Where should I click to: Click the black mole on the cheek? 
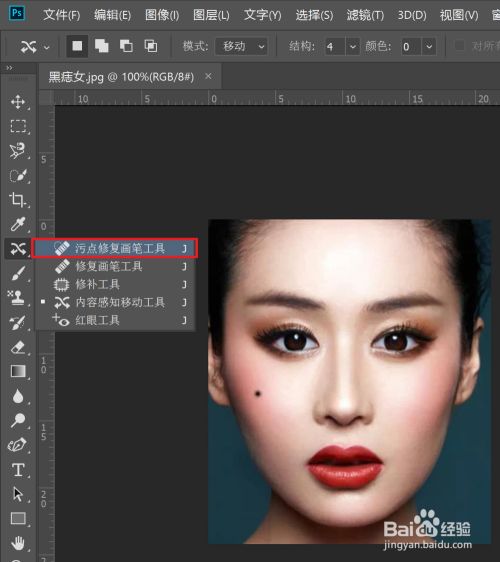257,394
